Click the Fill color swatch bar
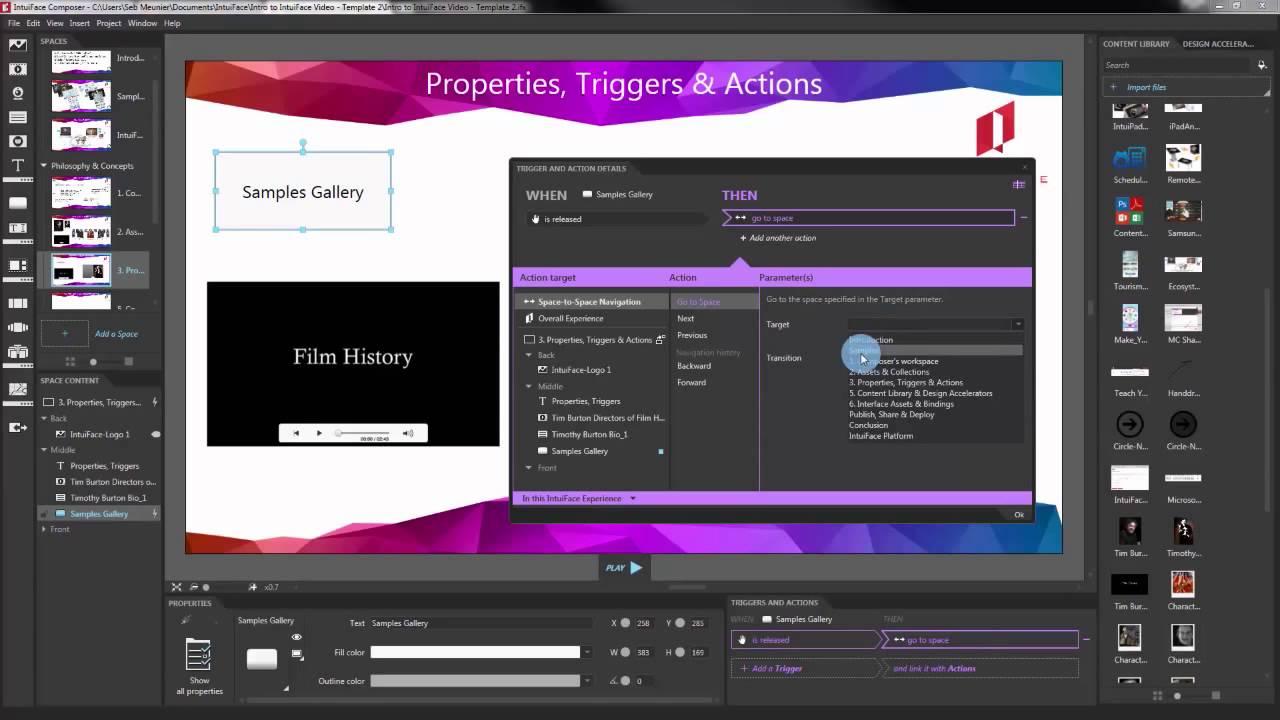1280x720 pixels. pyautogui.click(x=475, y=652)
